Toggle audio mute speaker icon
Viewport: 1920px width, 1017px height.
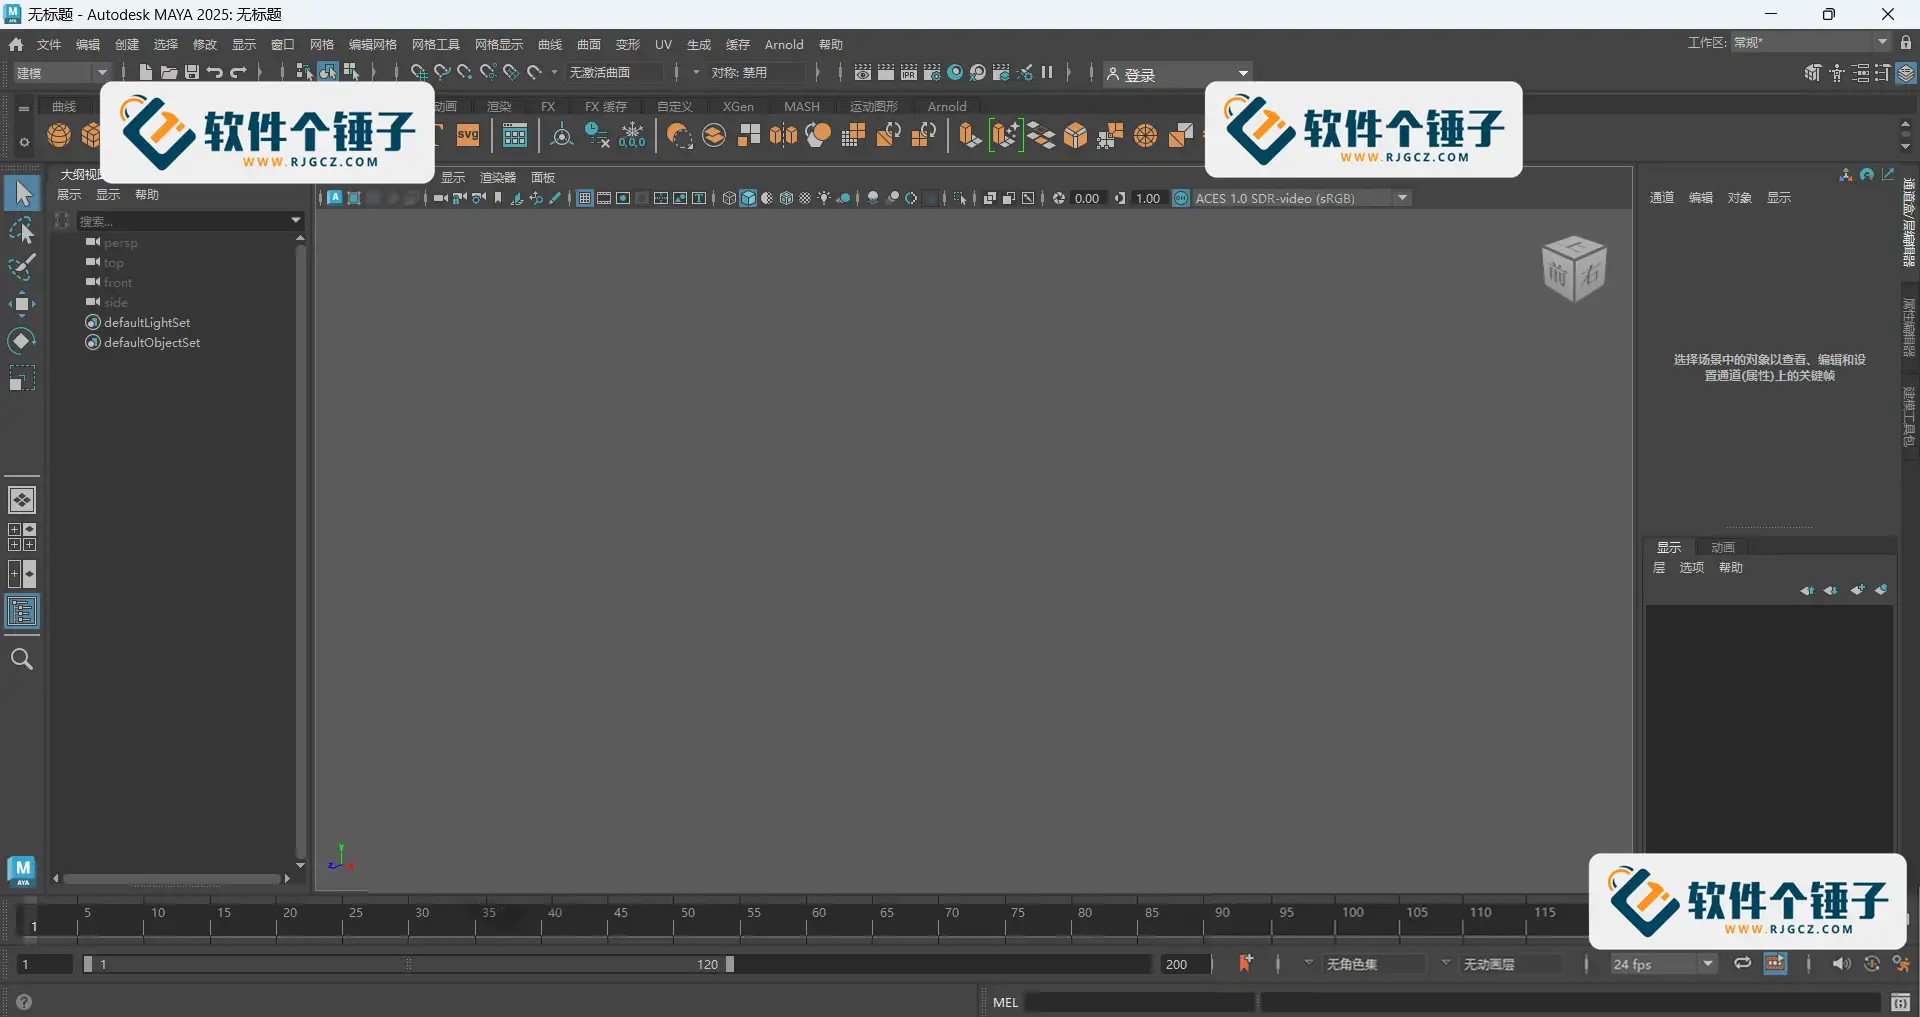[1841, 963]
